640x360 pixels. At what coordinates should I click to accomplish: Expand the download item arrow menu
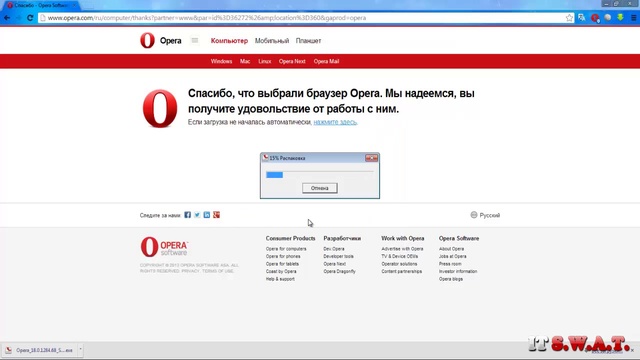coord(80,349)
